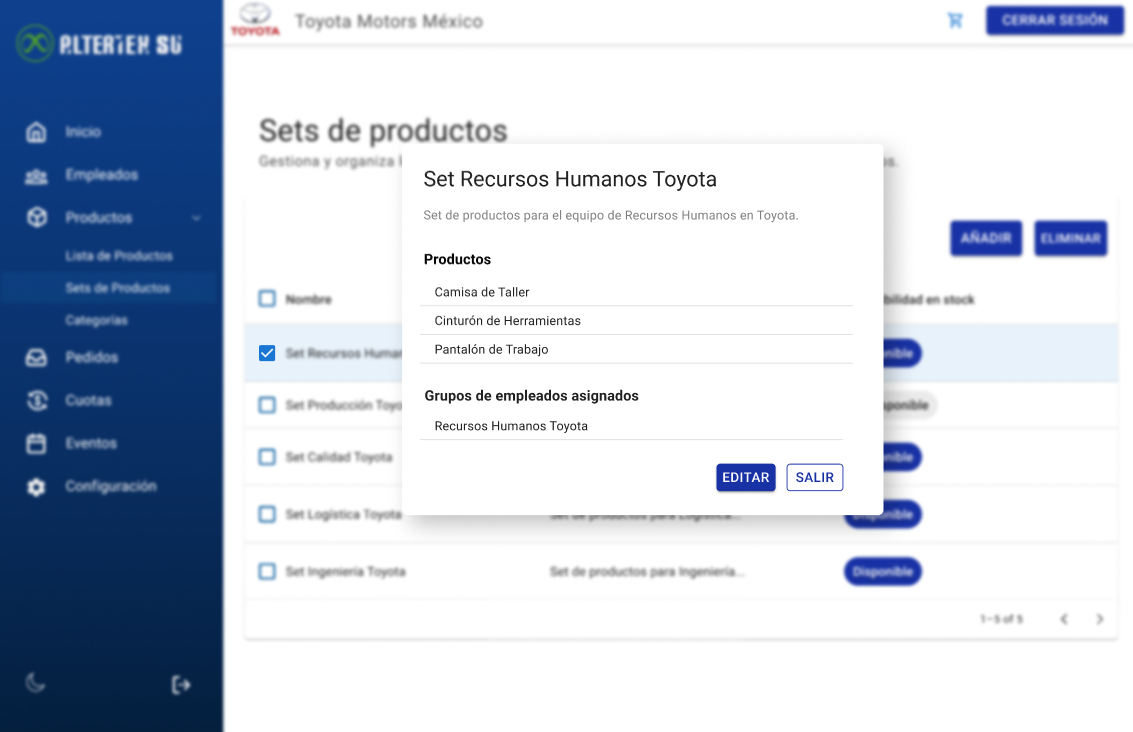Open the Pedidos menu item

tap(92, 357)
